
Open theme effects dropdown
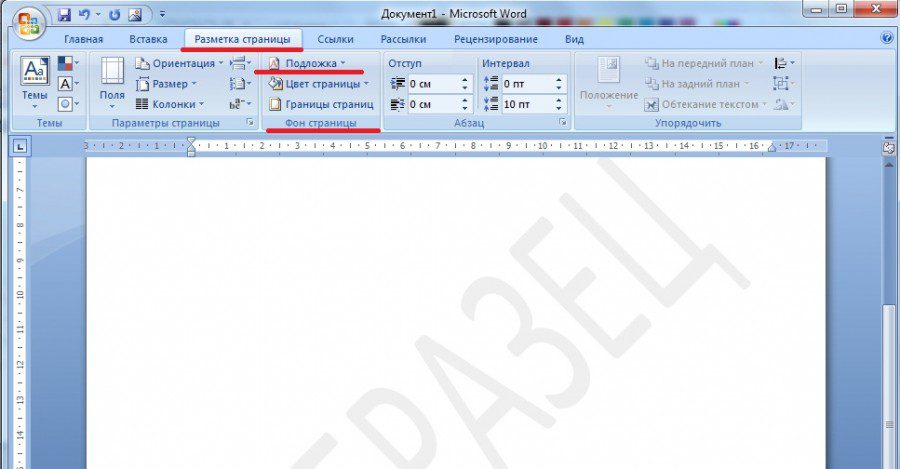click(68, 104)
